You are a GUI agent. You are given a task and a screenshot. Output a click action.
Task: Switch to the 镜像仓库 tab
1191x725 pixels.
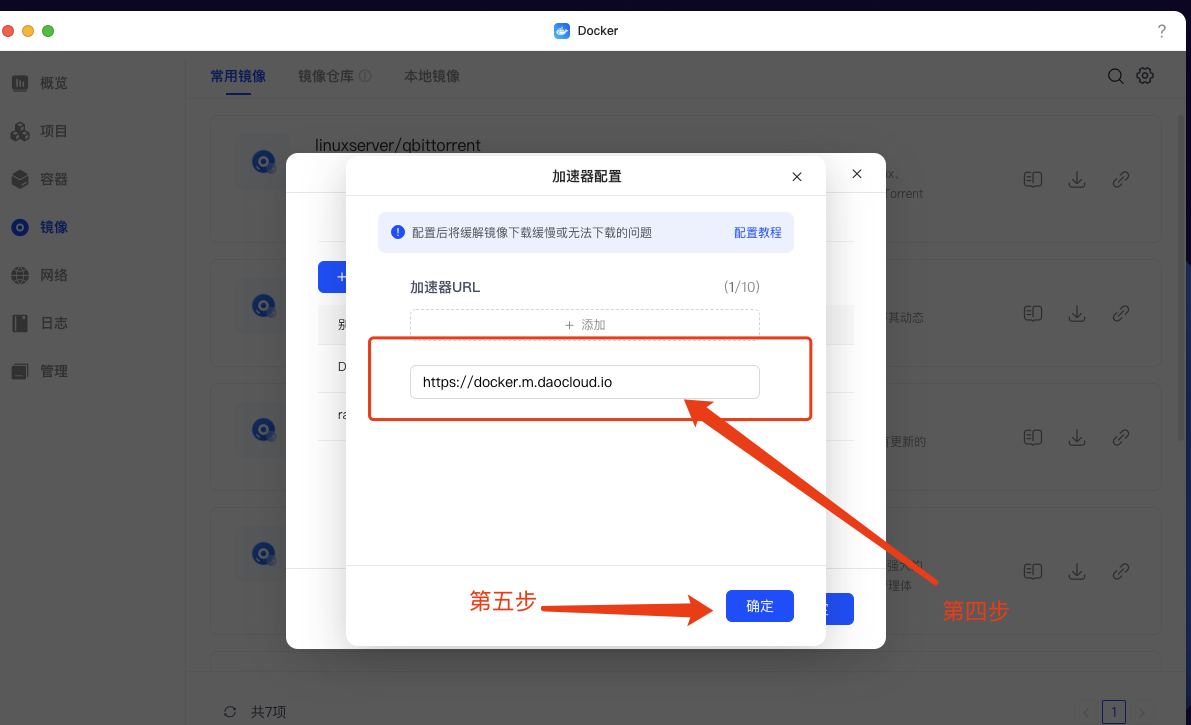tap(327, 76)
